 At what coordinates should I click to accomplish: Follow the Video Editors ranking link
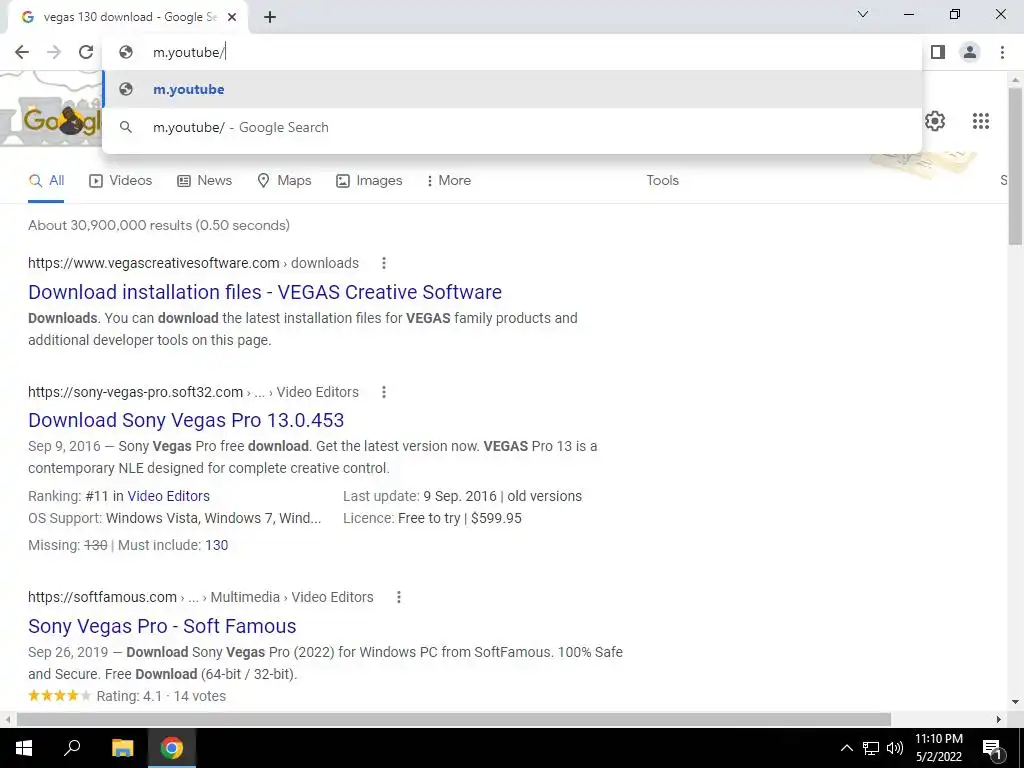(x=168, y=496)
